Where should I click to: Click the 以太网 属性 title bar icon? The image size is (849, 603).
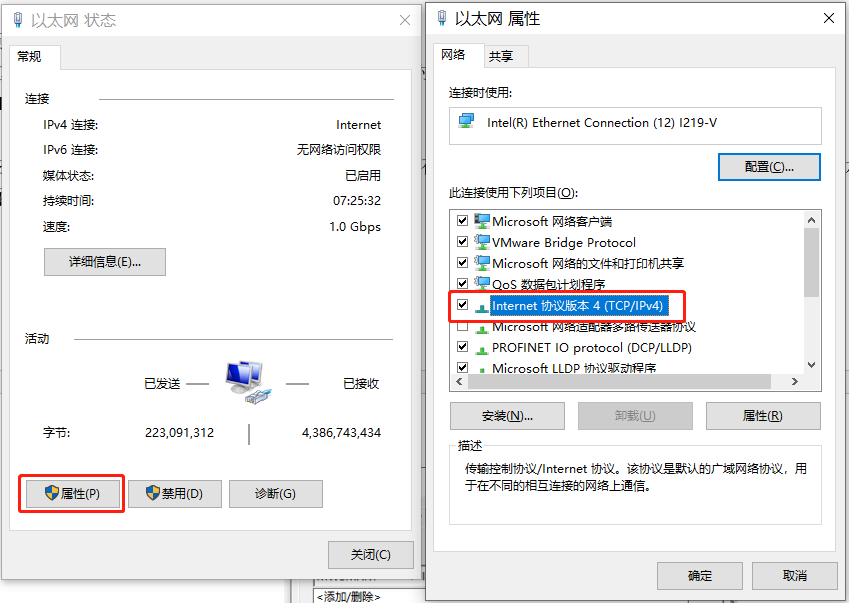(442, 18)
